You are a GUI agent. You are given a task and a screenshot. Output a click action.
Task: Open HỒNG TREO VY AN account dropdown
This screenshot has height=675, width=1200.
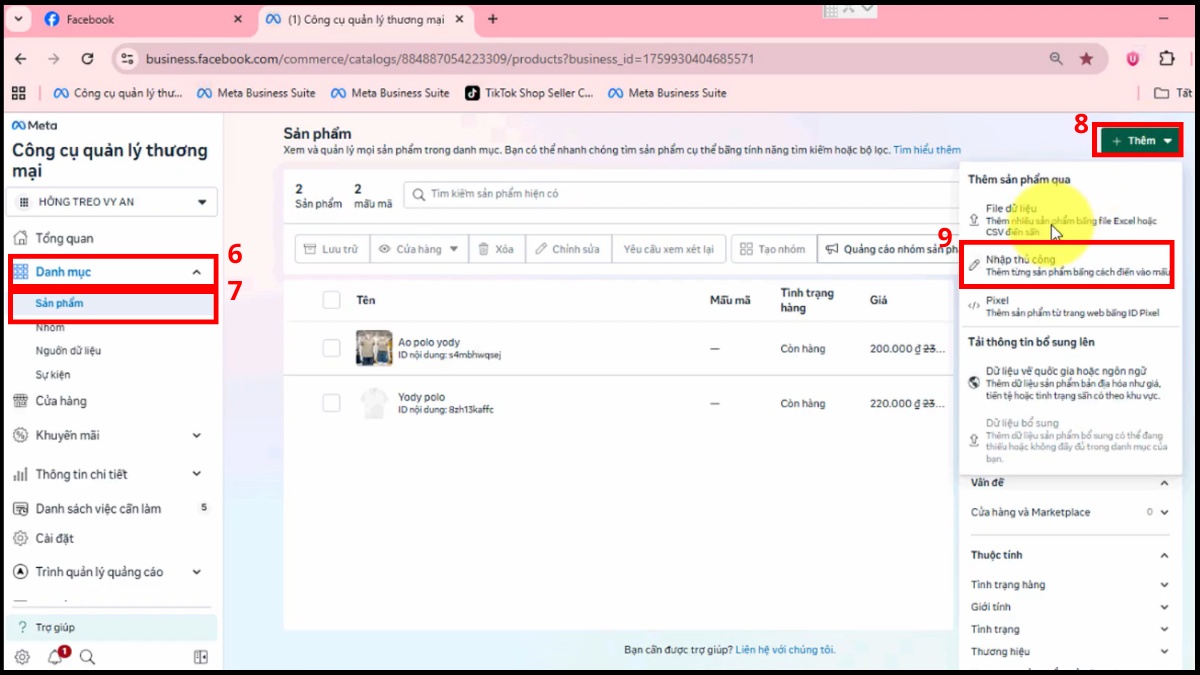tap(111, 202)
